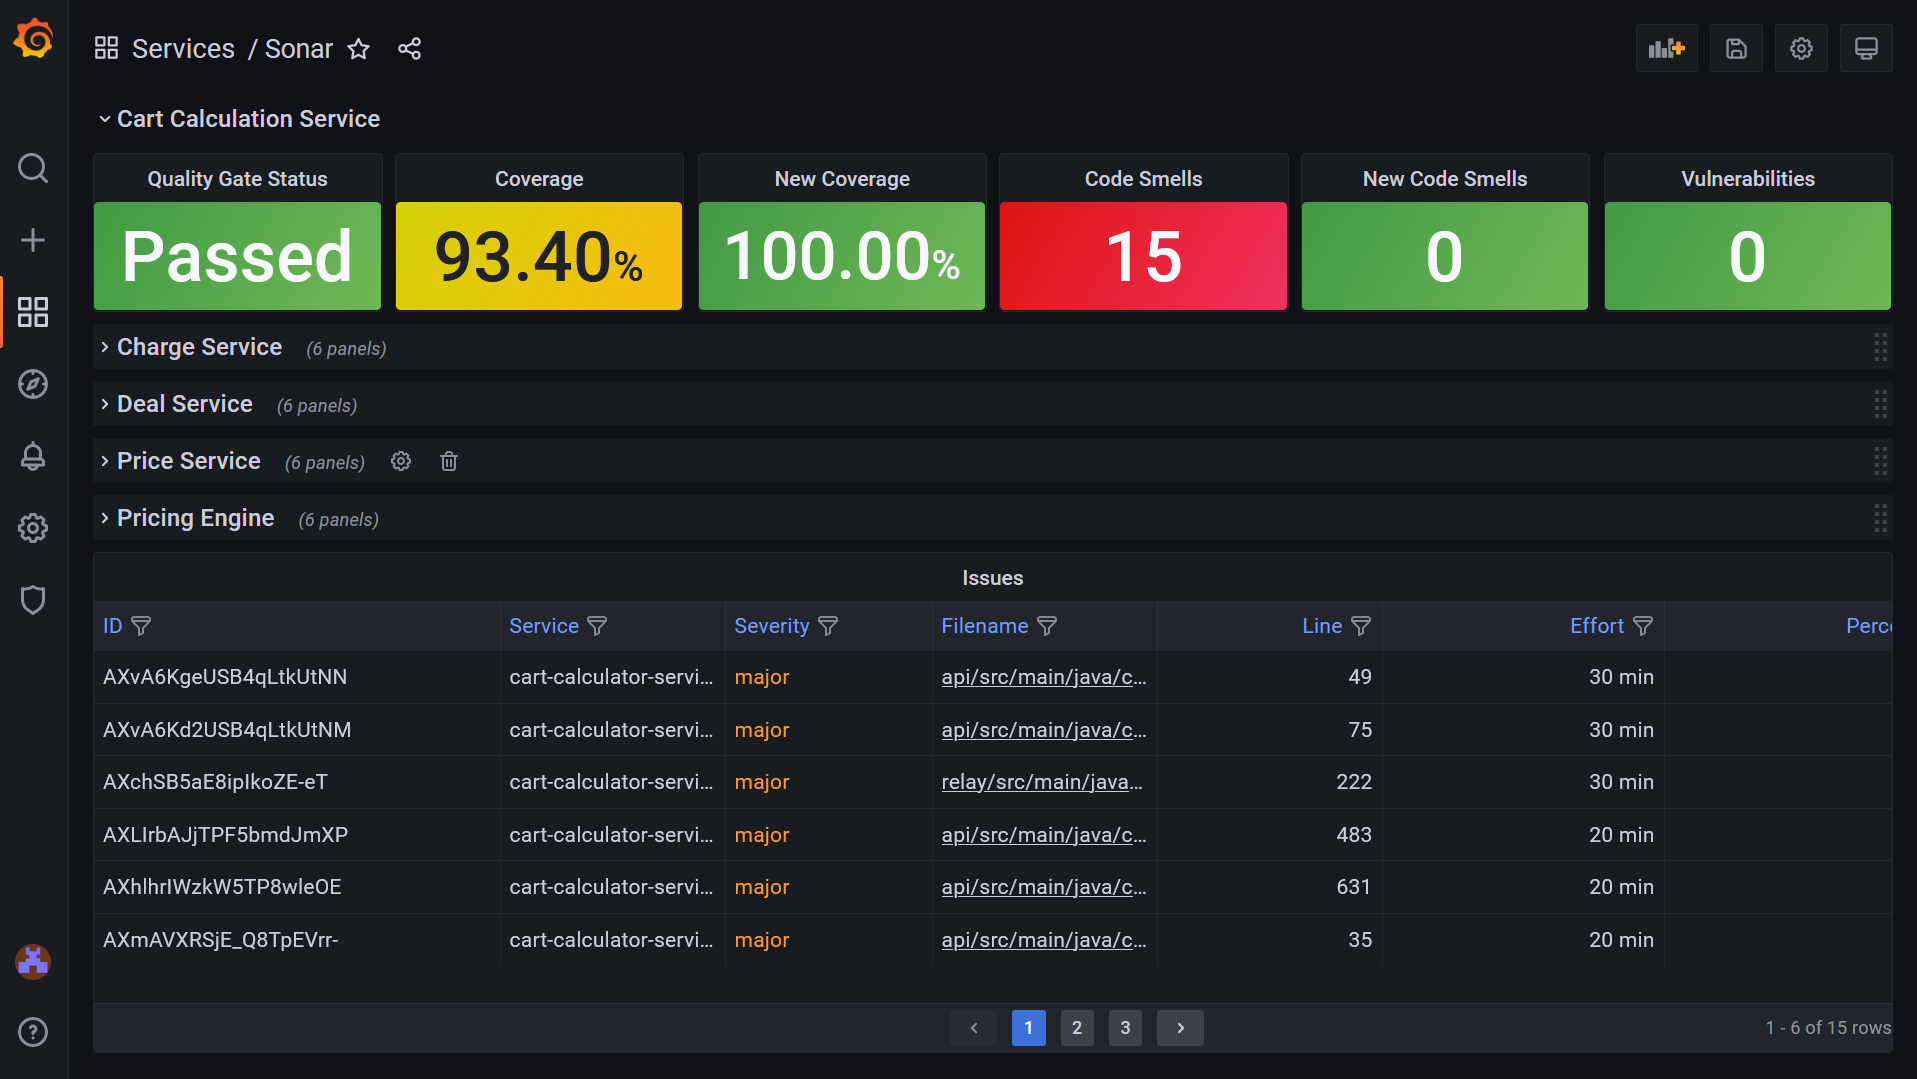Screen dimensions: 1917x1079
Task: Go to next page of Issues table
Action: pos(1180,1028)
